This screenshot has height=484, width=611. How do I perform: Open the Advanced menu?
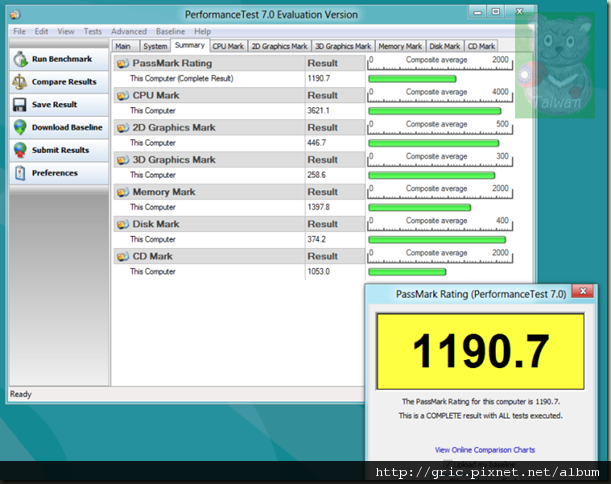point(129,32)
